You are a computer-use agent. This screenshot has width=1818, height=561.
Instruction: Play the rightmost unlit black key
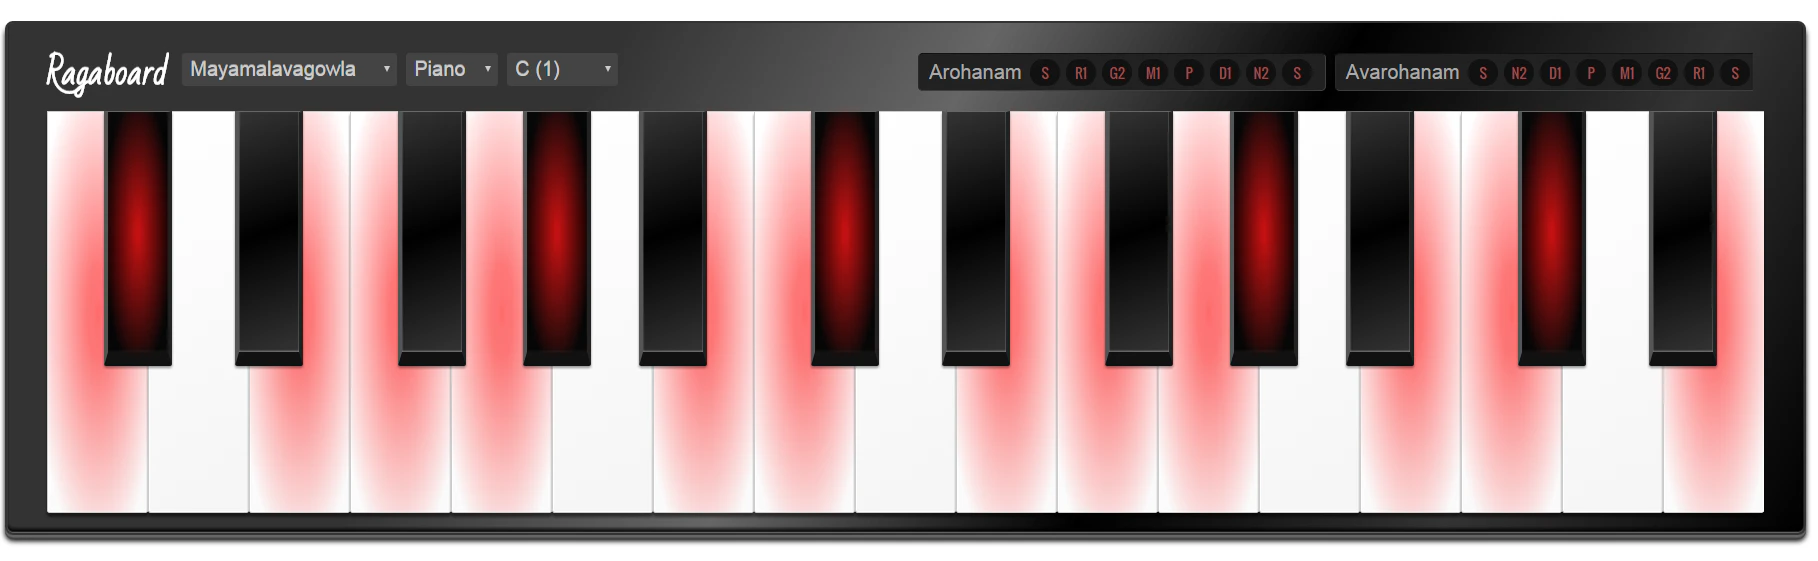point(1683,238)
